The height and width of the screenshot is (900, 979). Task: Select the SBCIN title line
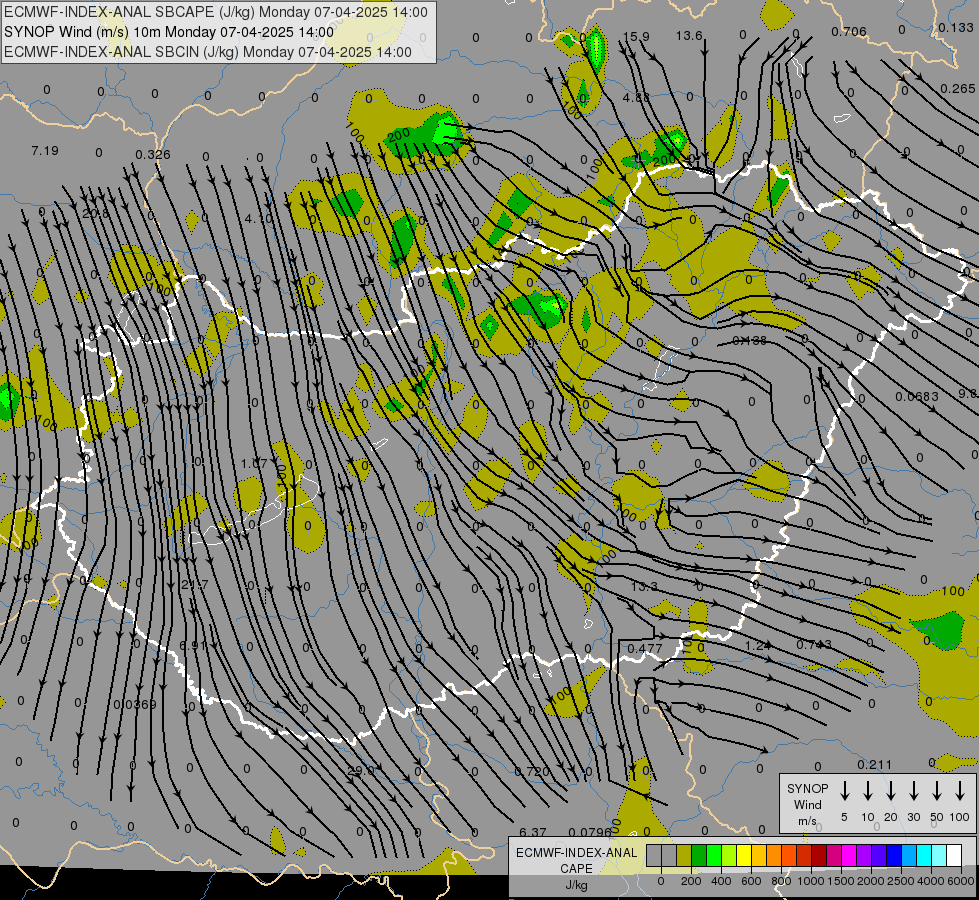(208, 52)
